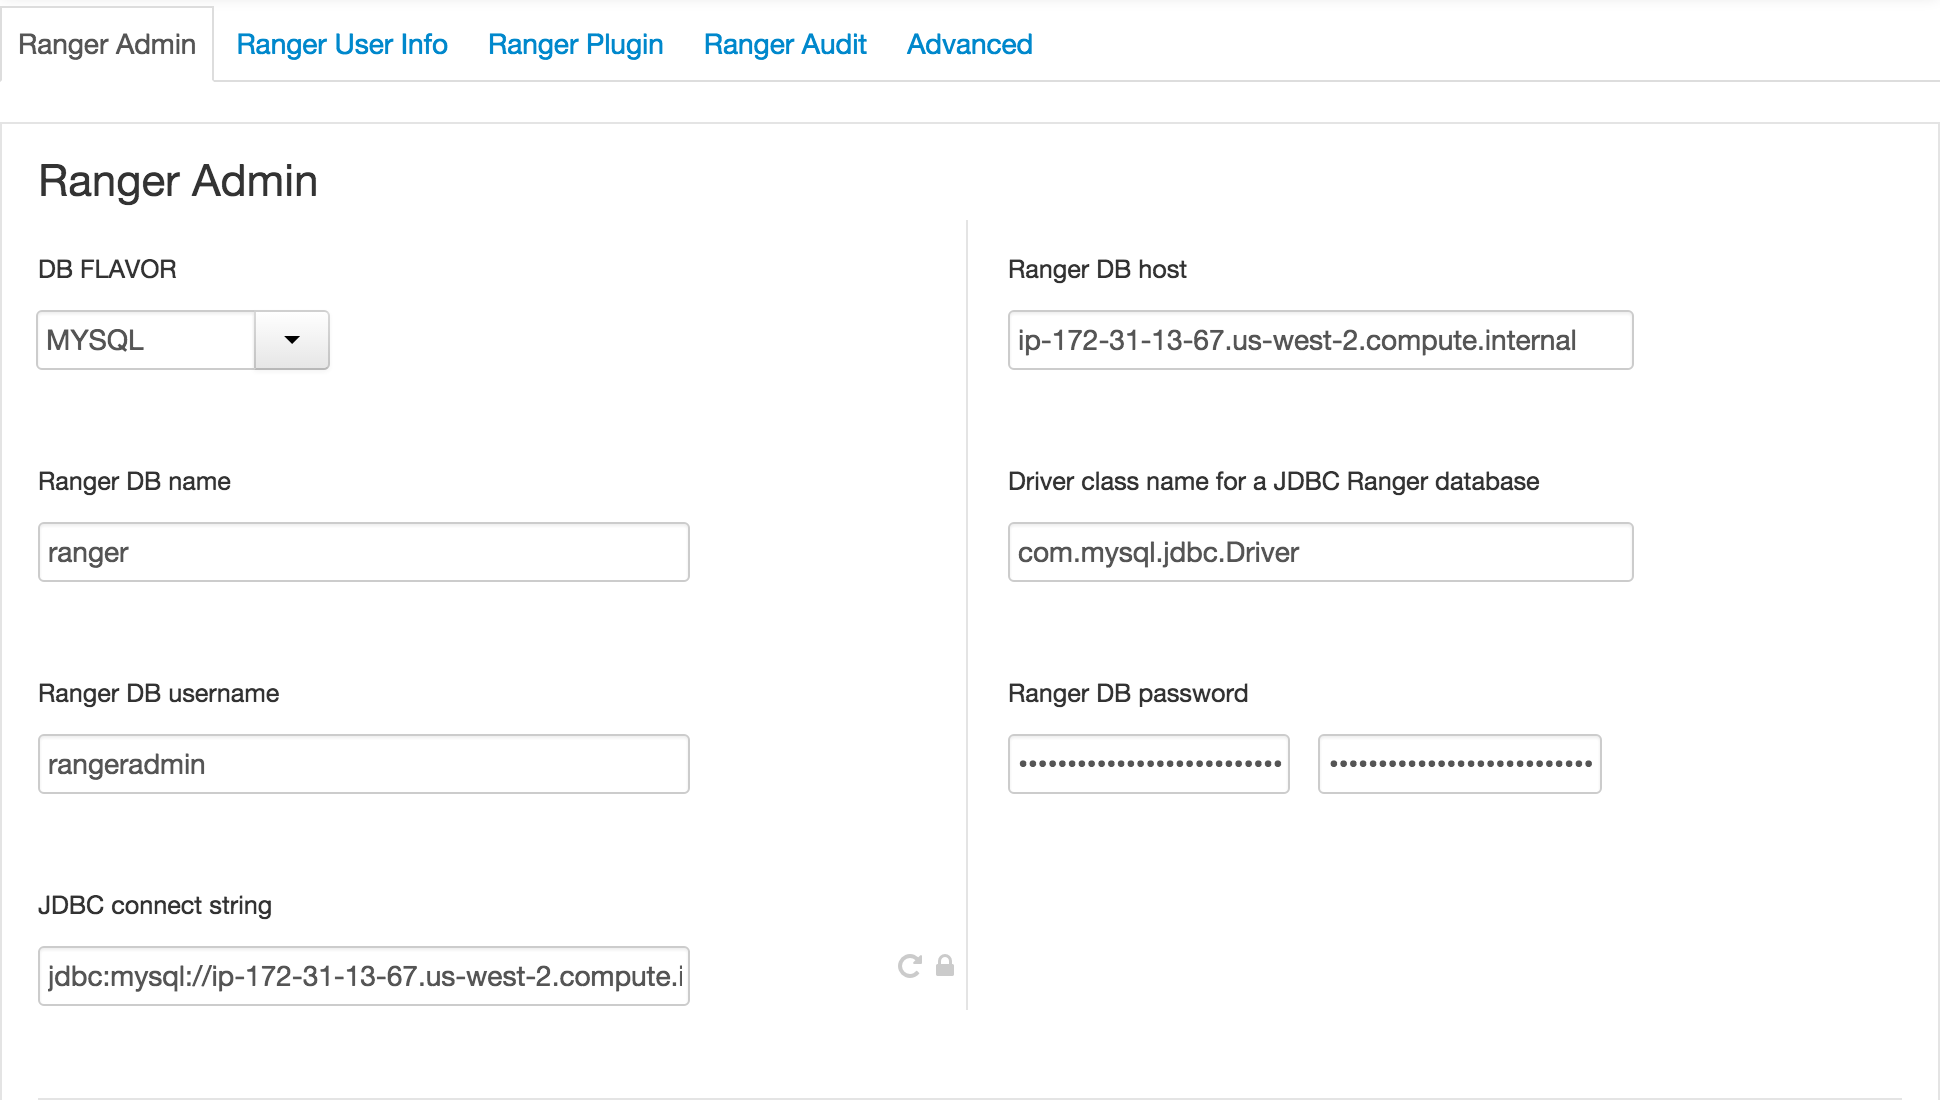Image resolution: width=1940 pixels, height=1100 pixels.
Task: Click the lock icon beside JDBC connect string
Action: pyautogui.click(x=945, y=966)
